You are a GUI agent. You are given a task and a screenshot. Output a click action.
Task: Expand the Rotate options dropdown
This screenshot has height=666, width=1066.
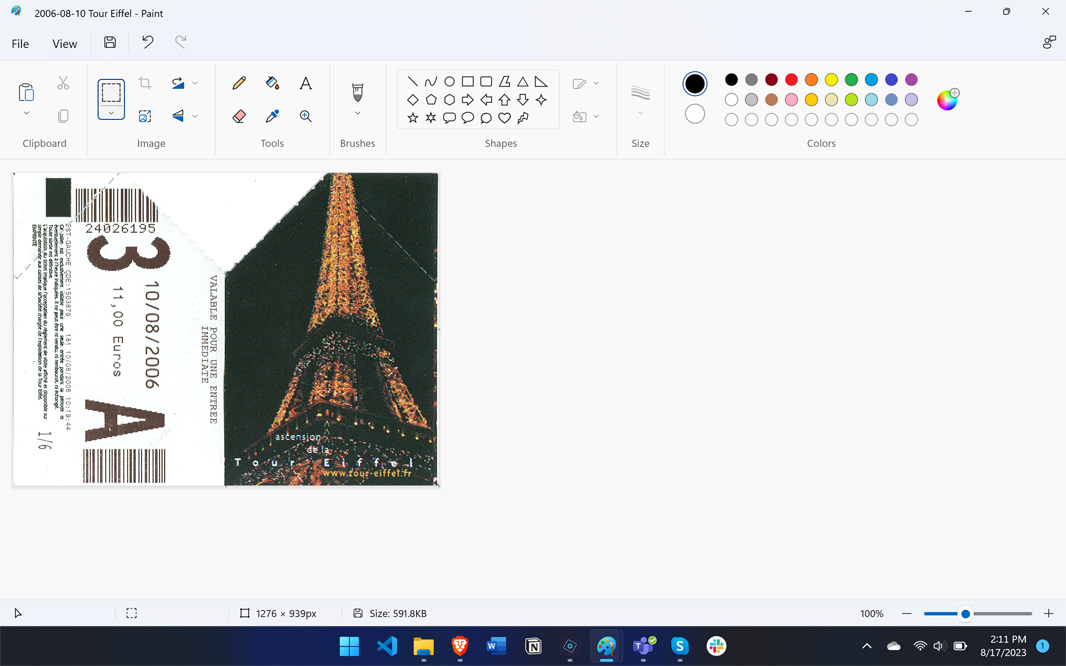pos(195,84)
